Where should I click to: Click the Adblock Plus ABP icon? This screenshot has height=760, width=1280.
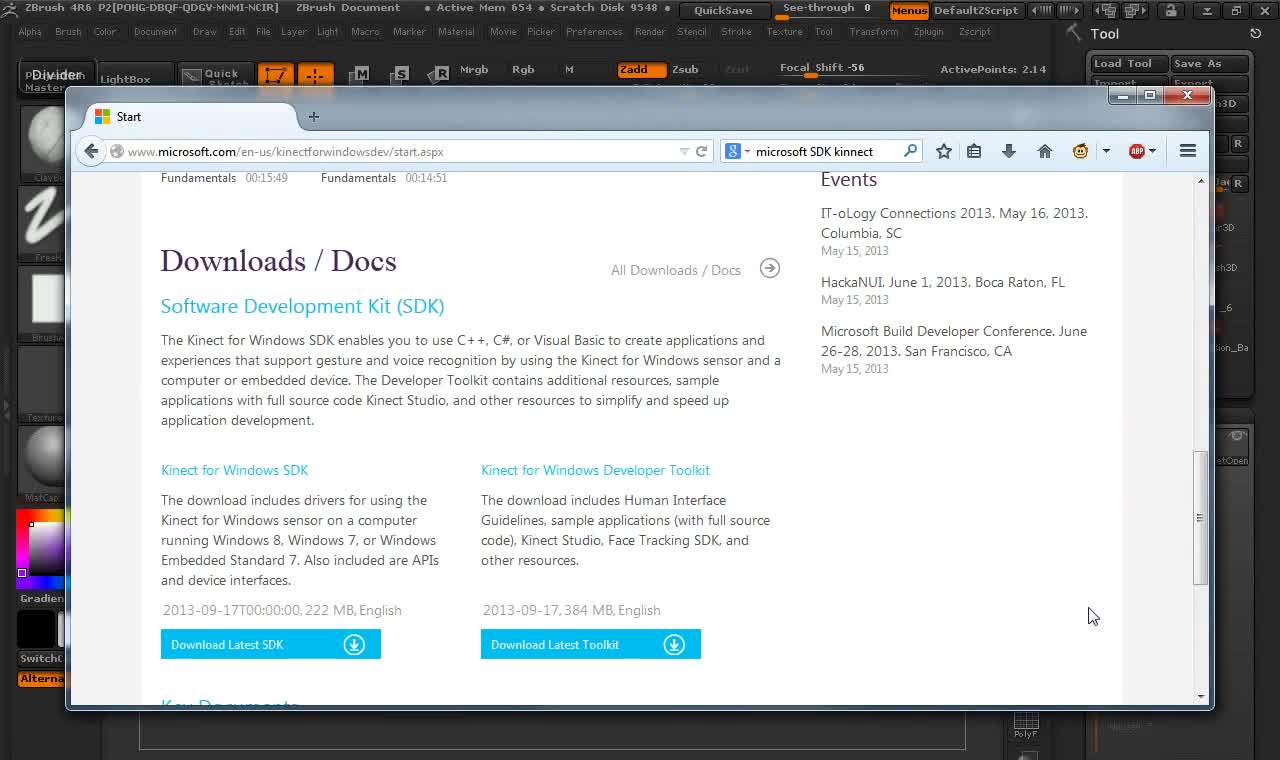(1136, 151)
